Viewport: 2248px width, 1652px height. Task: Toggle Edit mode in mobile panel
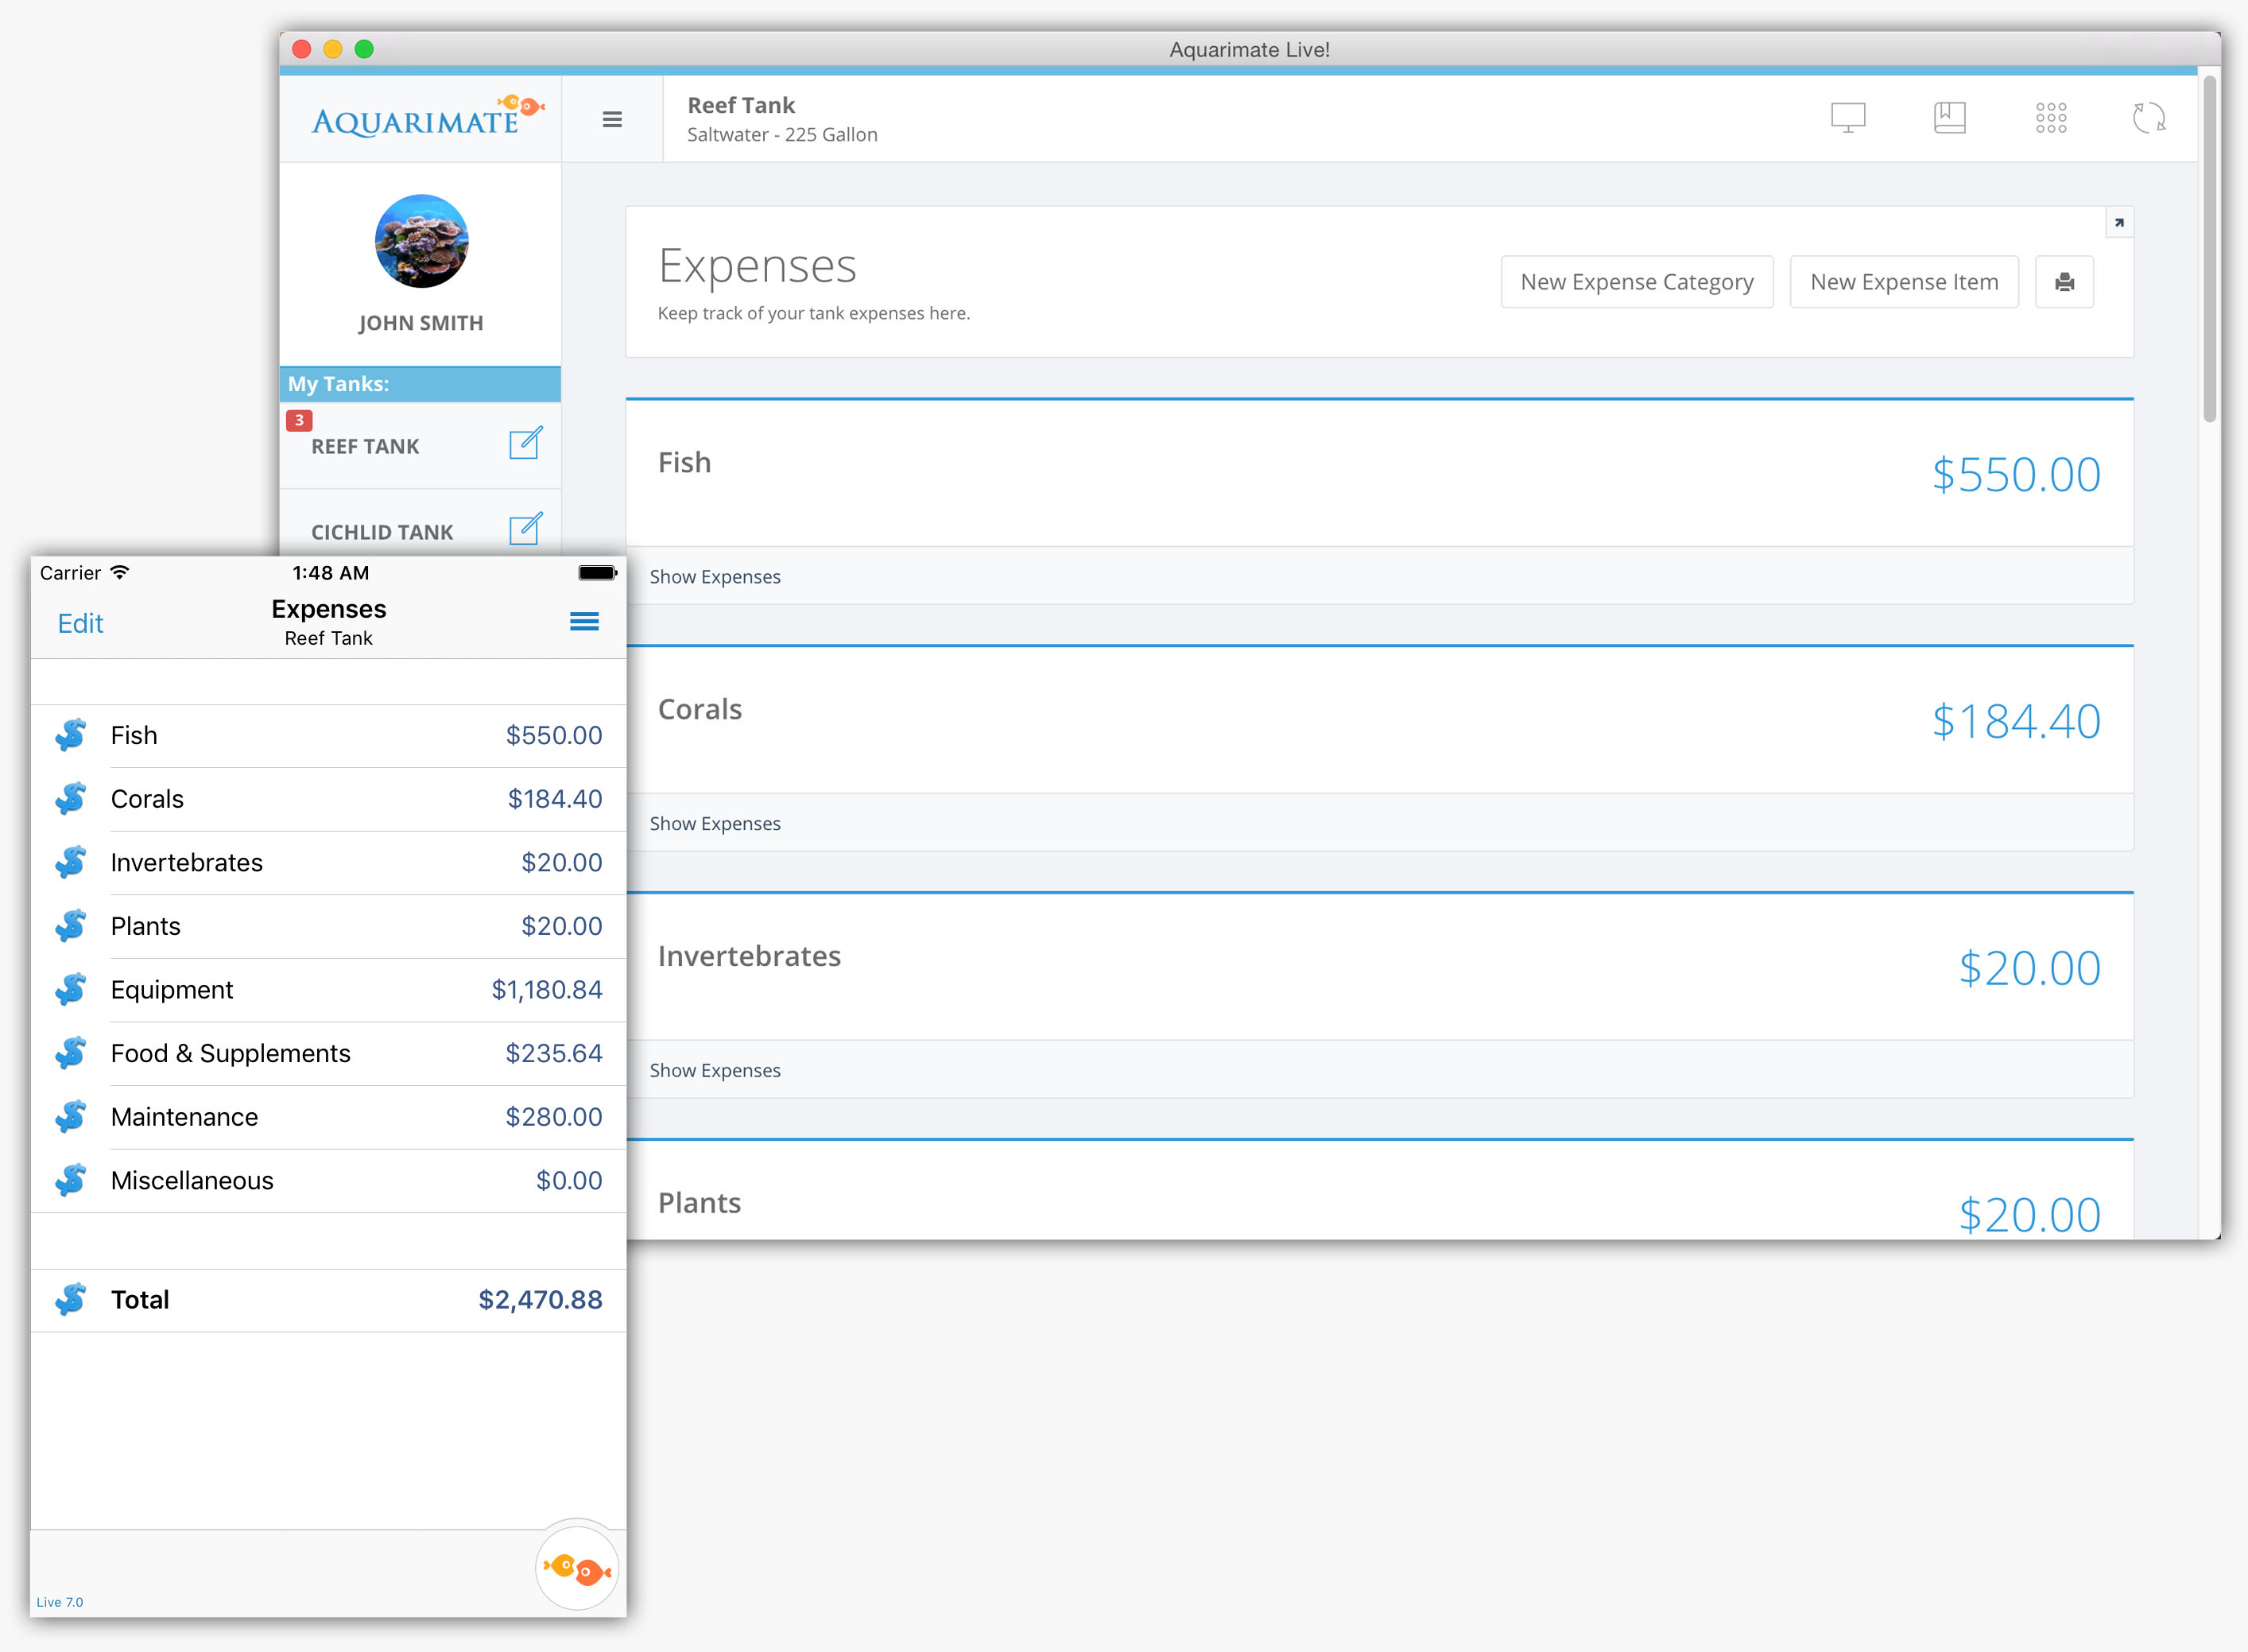82,623
